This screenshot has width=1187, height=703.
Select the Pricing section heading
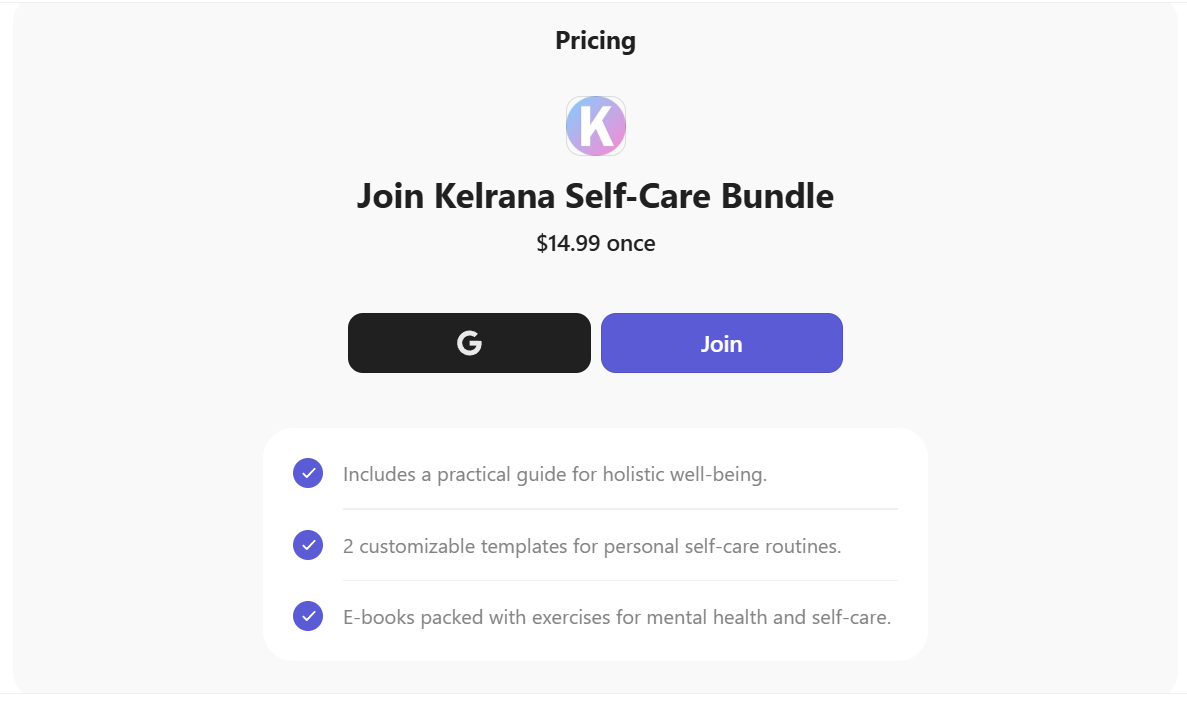[595, 40]
